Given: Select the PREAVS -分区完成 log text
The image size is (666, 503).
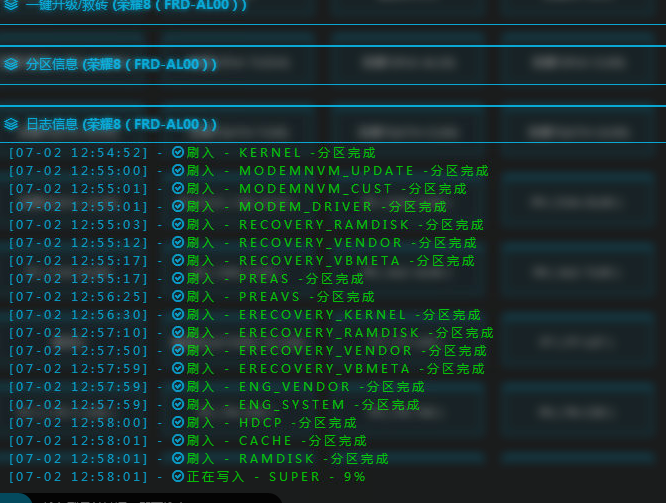Looking at the screenshot, I should pos(307,297).
